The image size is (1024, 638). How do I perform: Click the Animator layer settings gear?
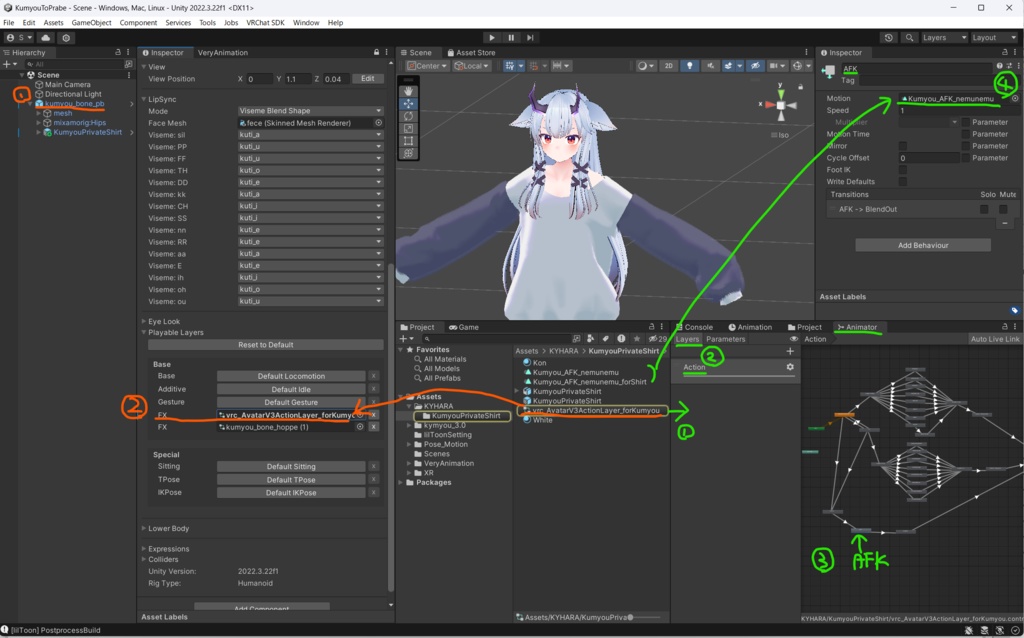click(790, 367)
